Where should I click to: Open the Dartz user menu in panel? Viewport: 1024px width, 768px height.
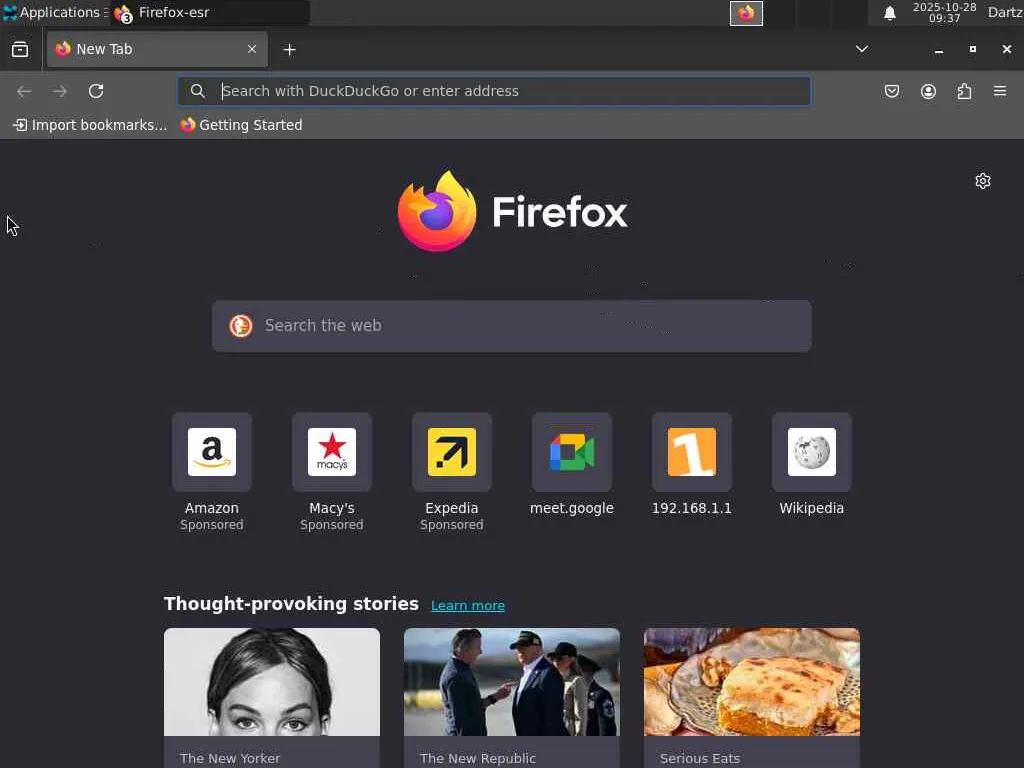(x=1005, y=12)
